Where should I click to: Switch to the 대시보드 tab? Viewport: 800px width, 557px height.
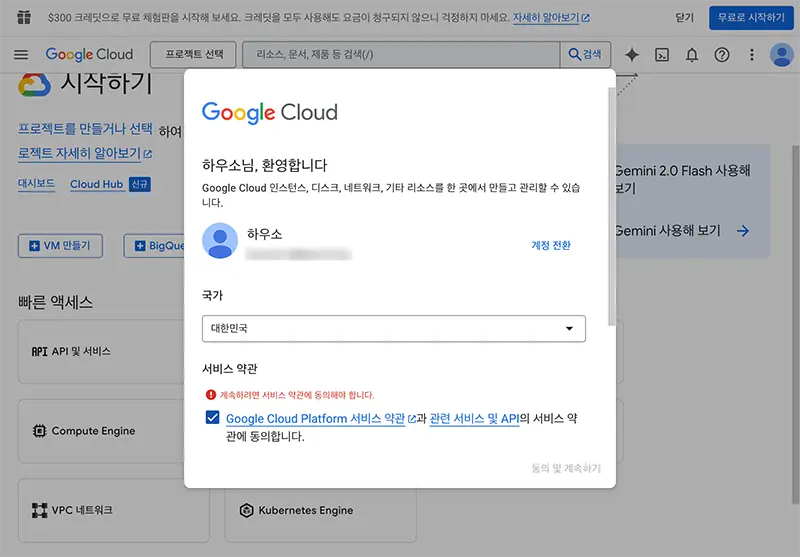tap(36, 184)
